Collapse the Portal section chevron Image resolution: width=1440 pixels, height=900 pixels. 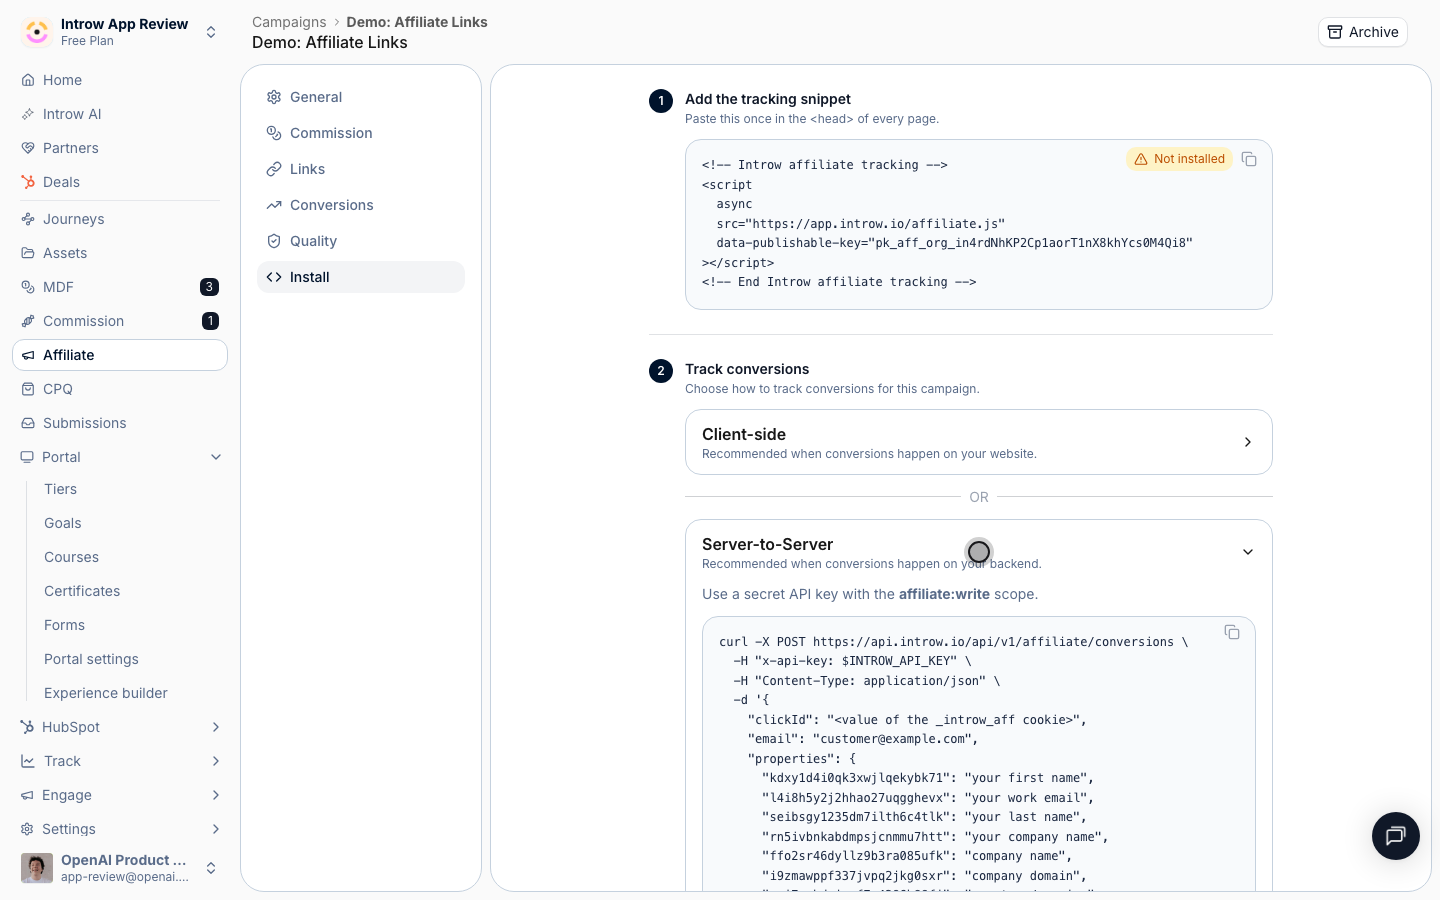[216, 457]
